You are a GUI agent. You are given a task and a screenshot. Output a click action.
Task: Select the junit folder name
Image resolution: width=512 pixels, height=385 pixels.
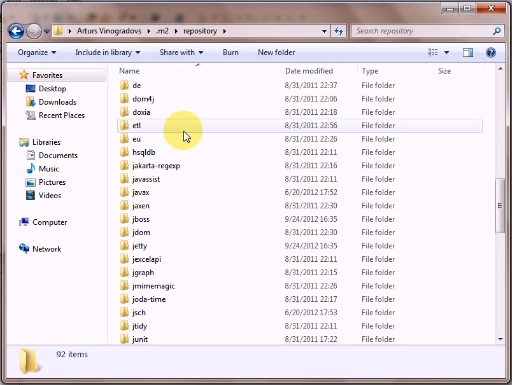[x=140, y=339]
